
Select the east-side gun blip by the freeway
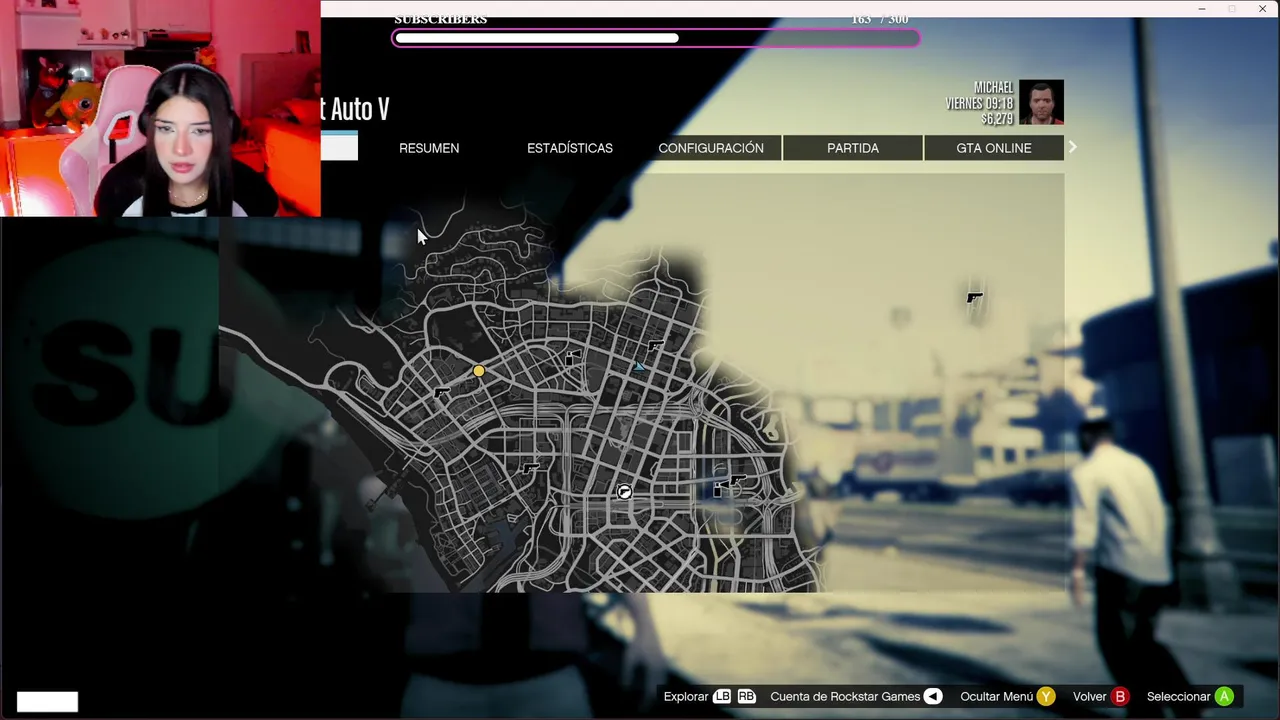(737, 481)
